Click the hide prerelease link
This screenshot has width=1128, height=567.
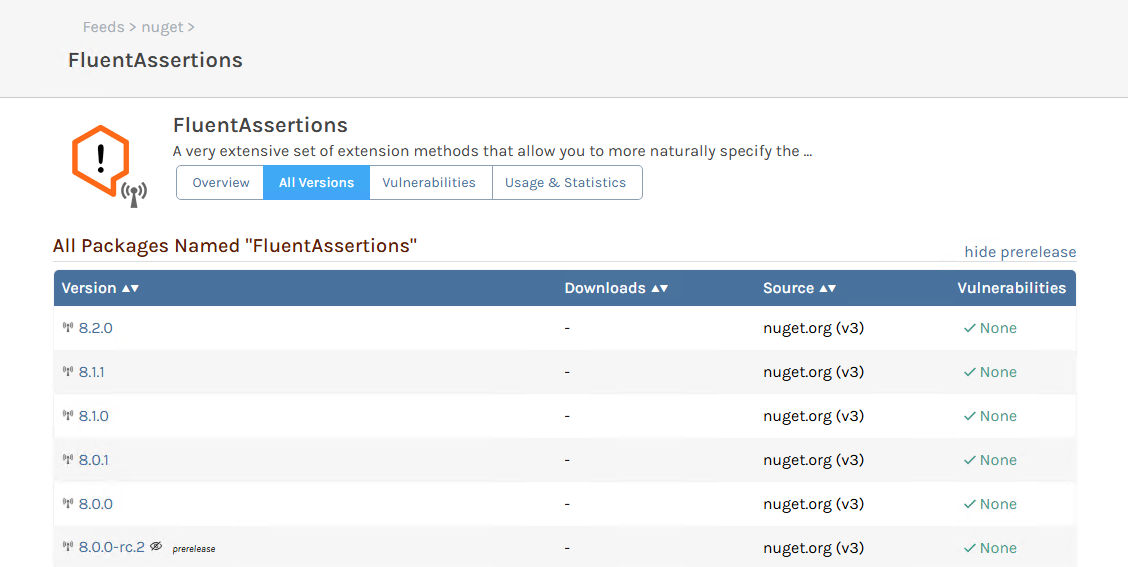point(1020,252)
